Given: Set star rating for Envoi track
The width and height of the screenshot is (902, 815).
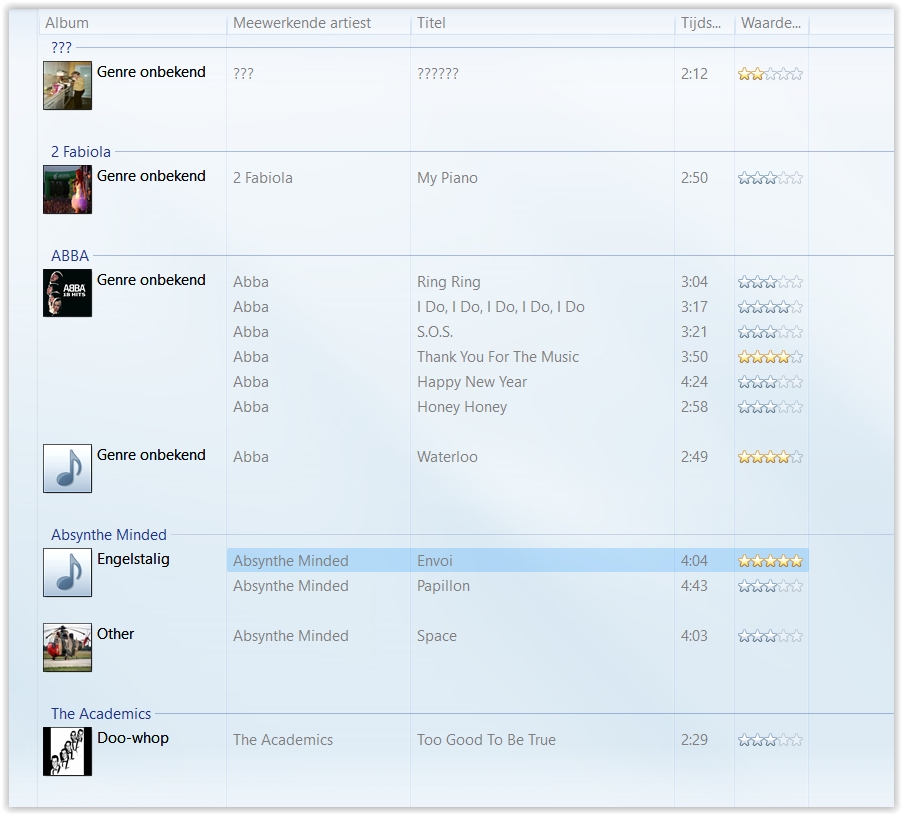Looking at the screenshot, I should click(x=770, y=561).
